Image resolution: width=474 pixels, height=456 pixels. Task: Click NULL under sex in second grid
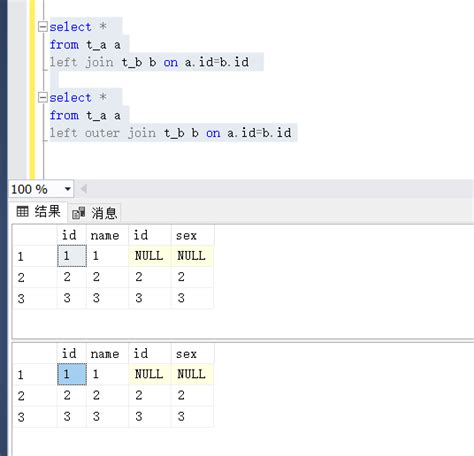(x=192, y=374)
